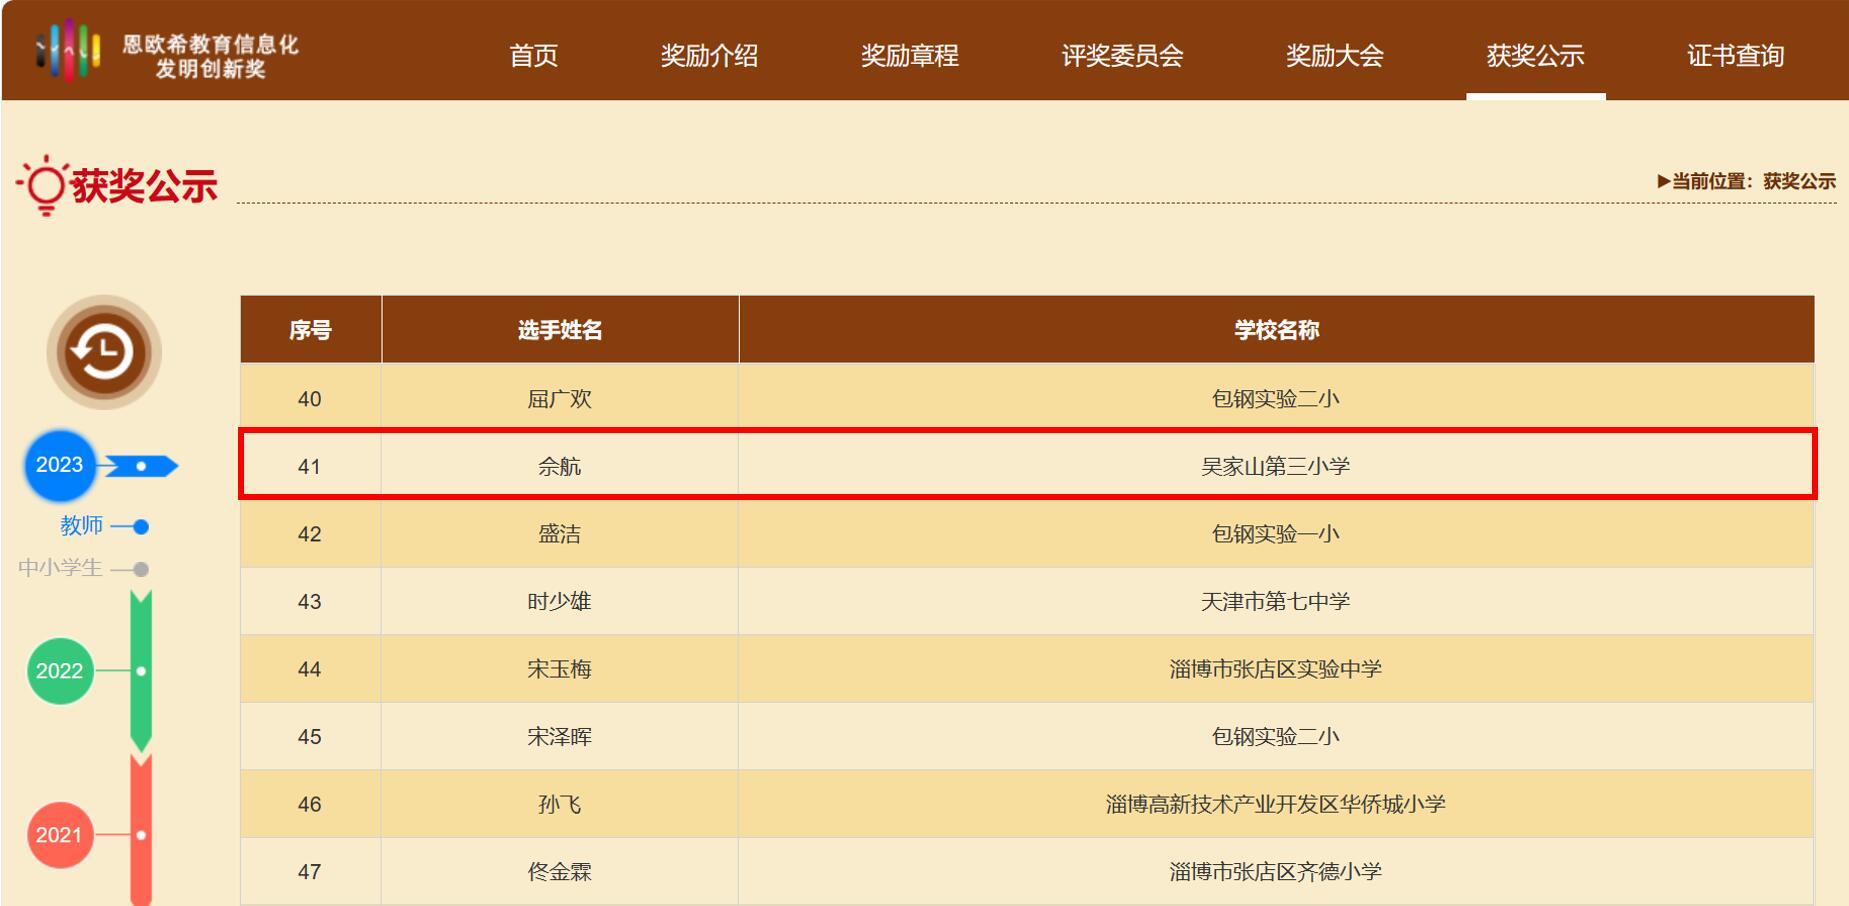
Task: Click the serial number 43 cell
Action: coord(310,601)
